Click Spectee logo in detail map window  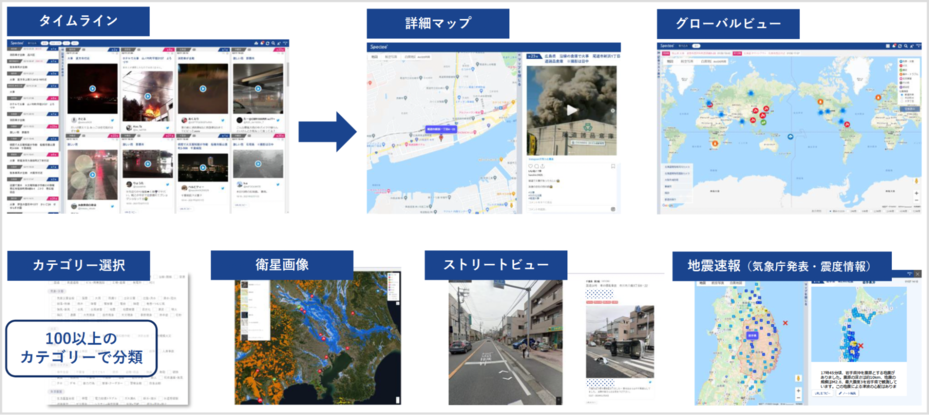tap(378, 46)
